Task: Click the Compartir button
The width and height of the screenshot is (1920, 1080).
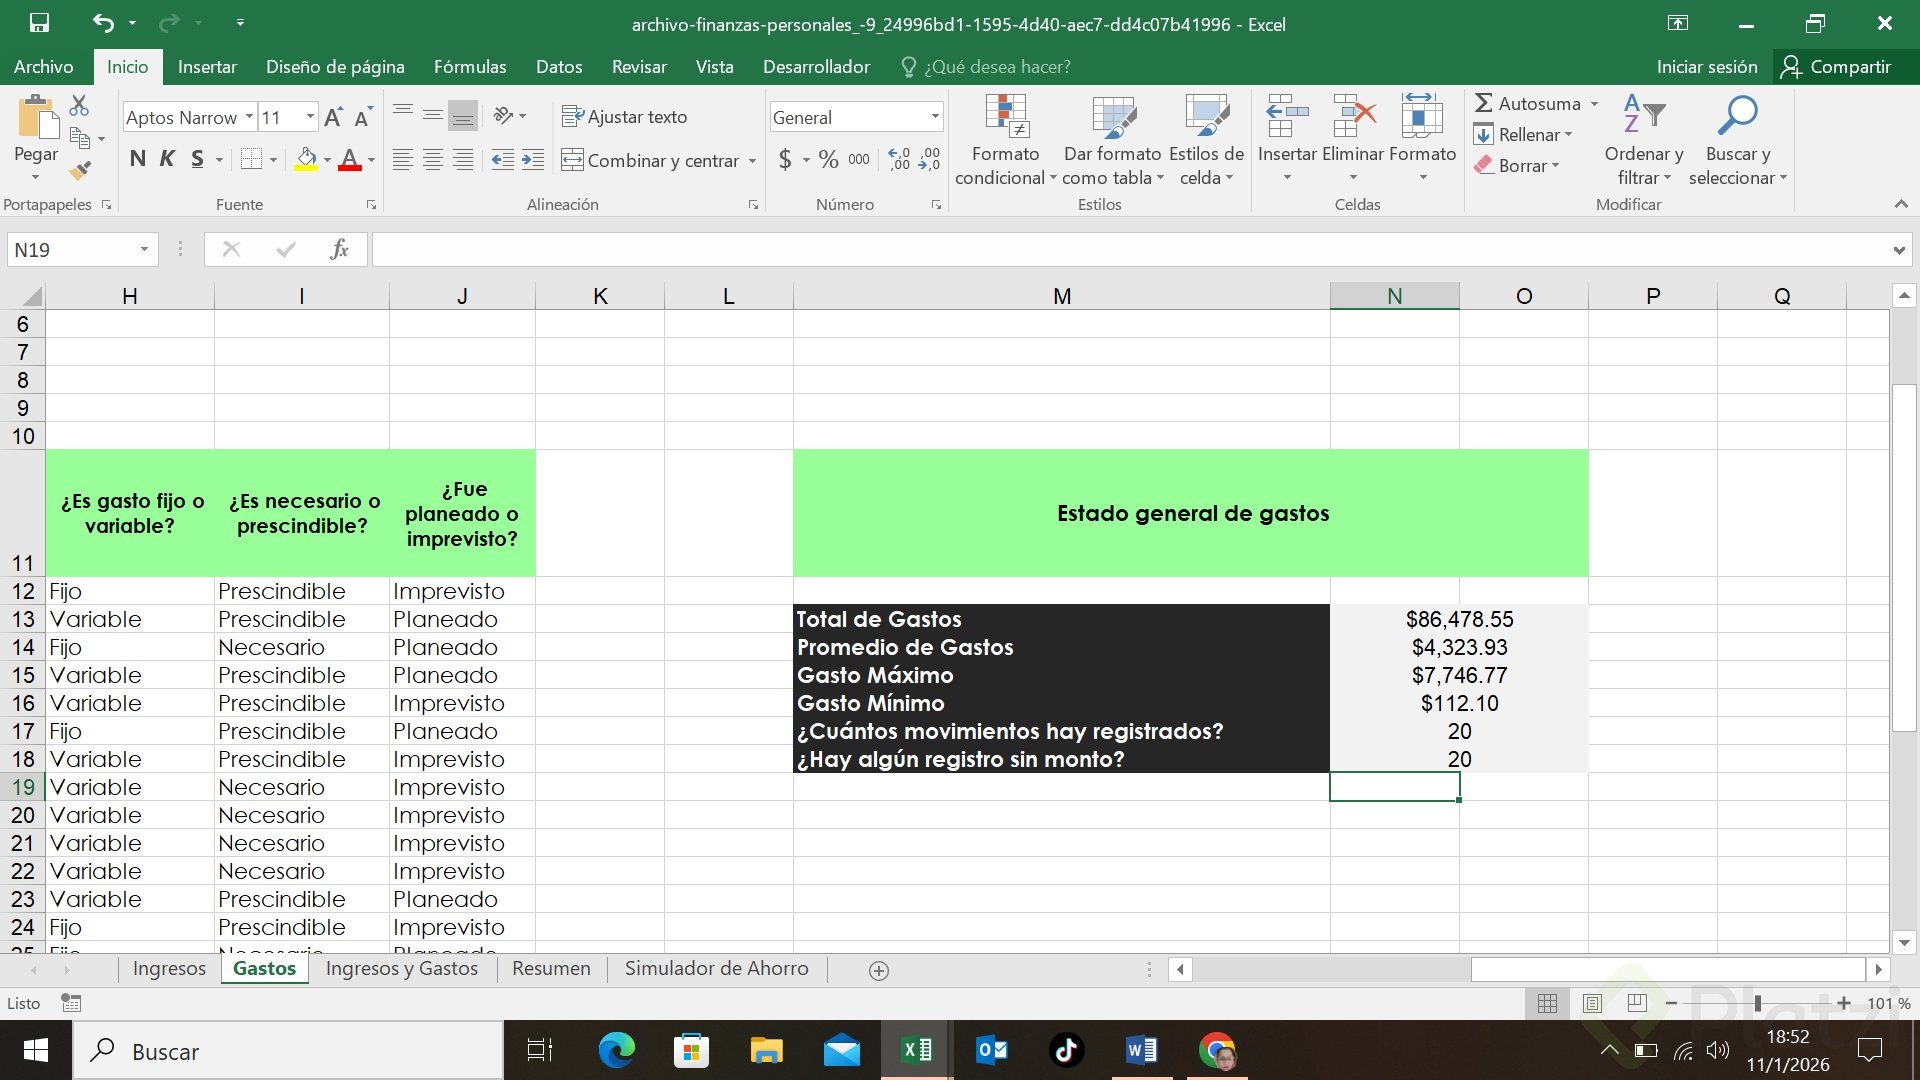Action: click(x=1837, y=67)
